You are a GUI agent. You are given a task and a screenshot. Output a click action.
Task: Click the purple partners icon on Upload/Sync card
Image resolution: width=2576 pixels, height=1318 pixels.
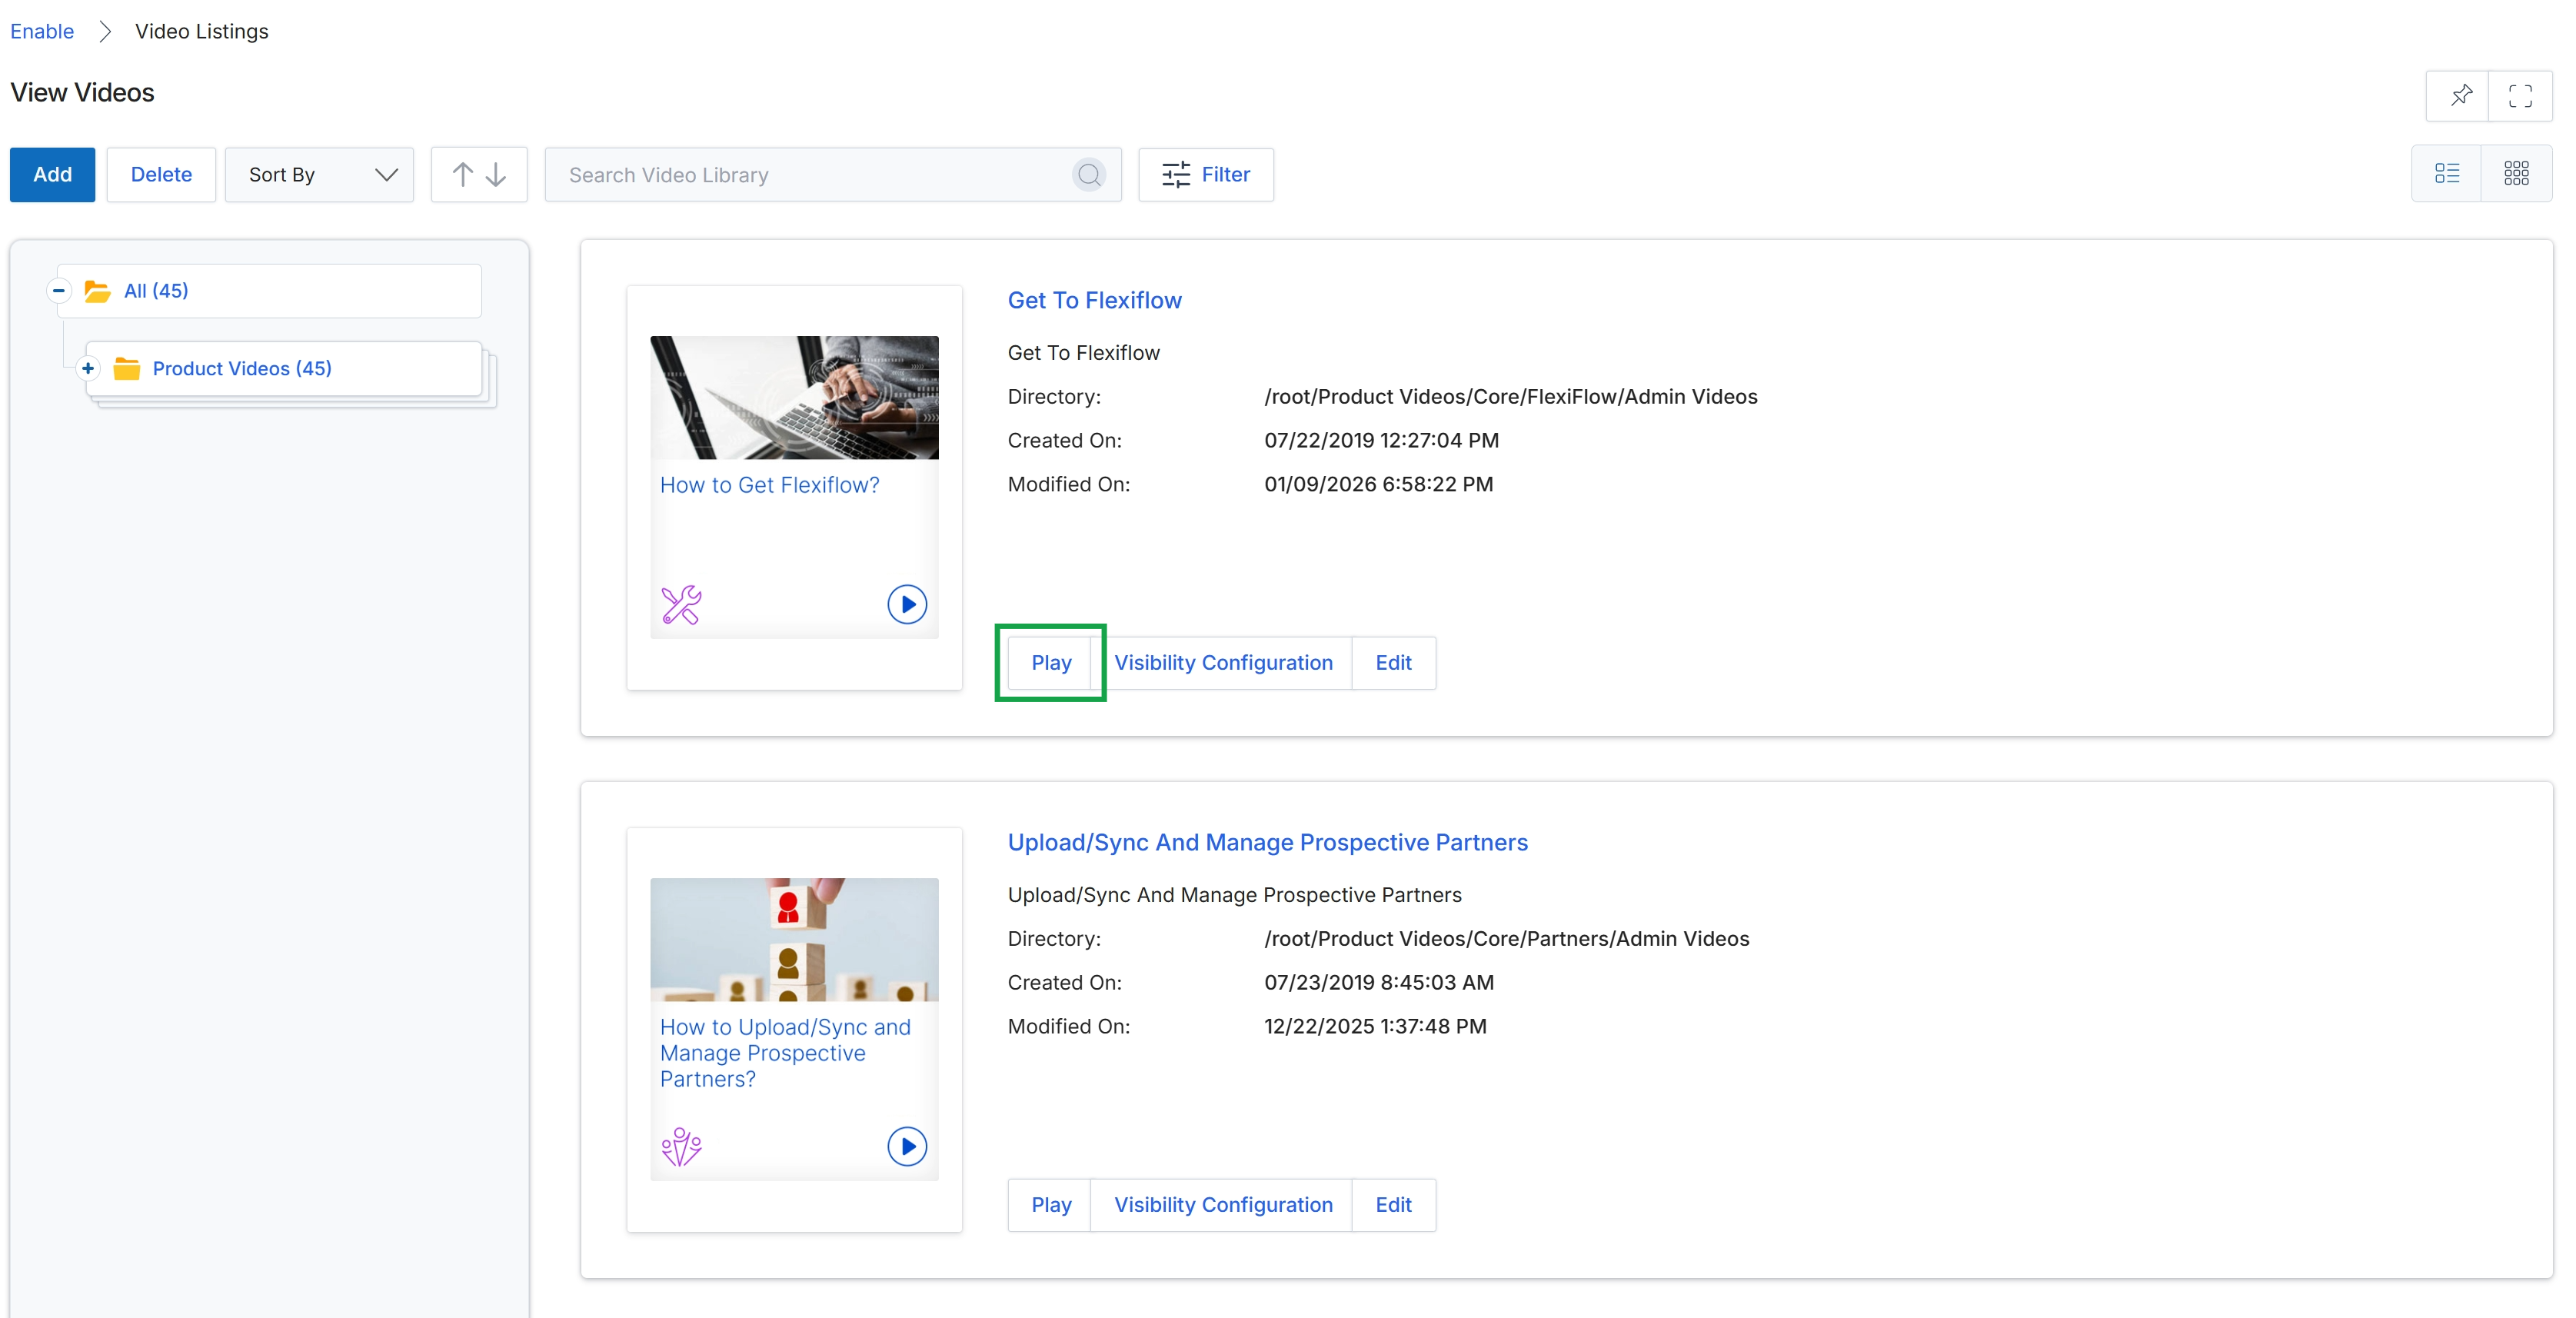point(681,1146)
